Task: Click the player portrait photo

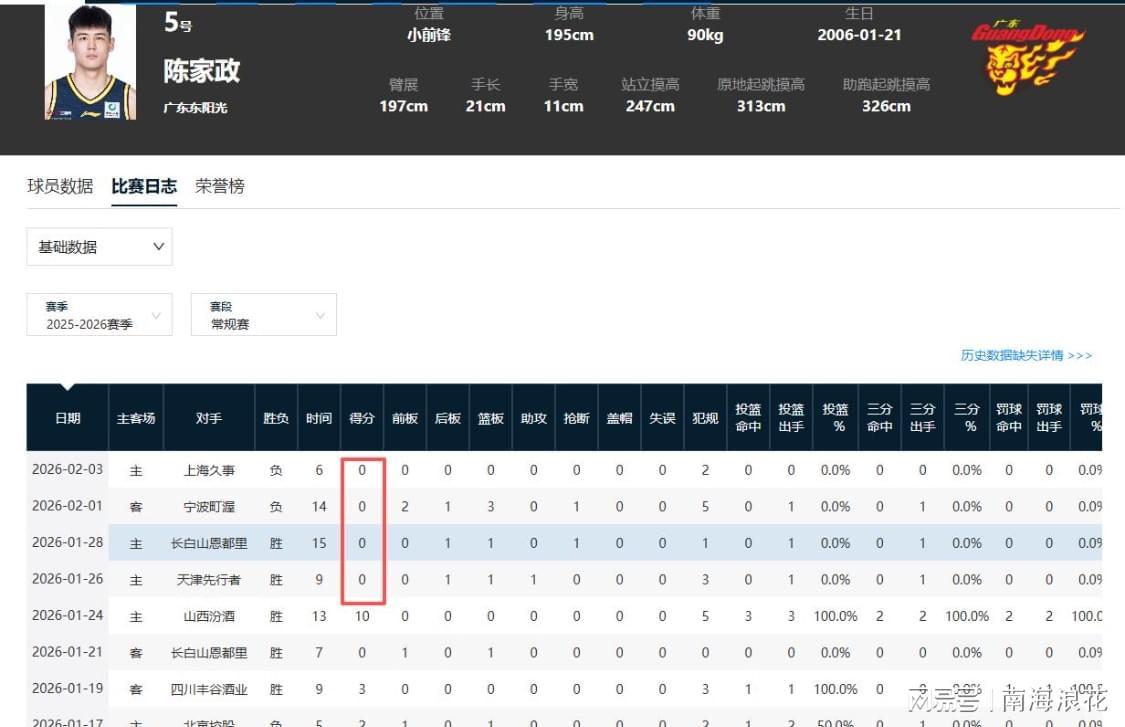Action: [x=88, y=62]
